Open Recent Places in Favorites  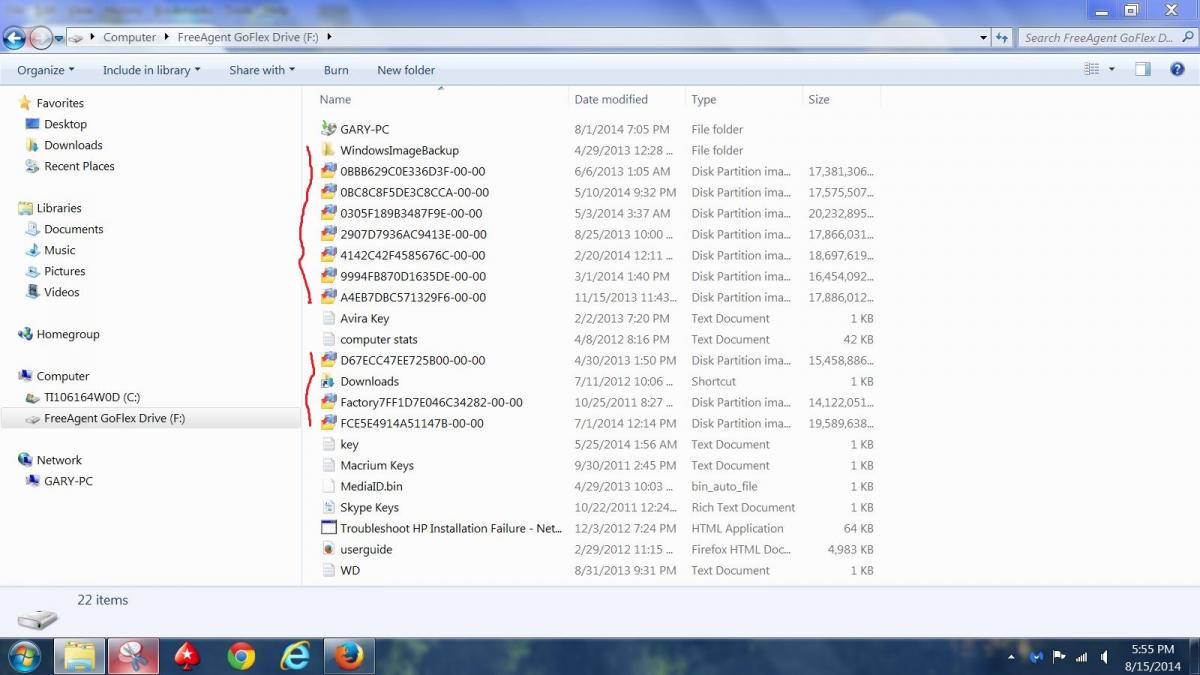79,166
